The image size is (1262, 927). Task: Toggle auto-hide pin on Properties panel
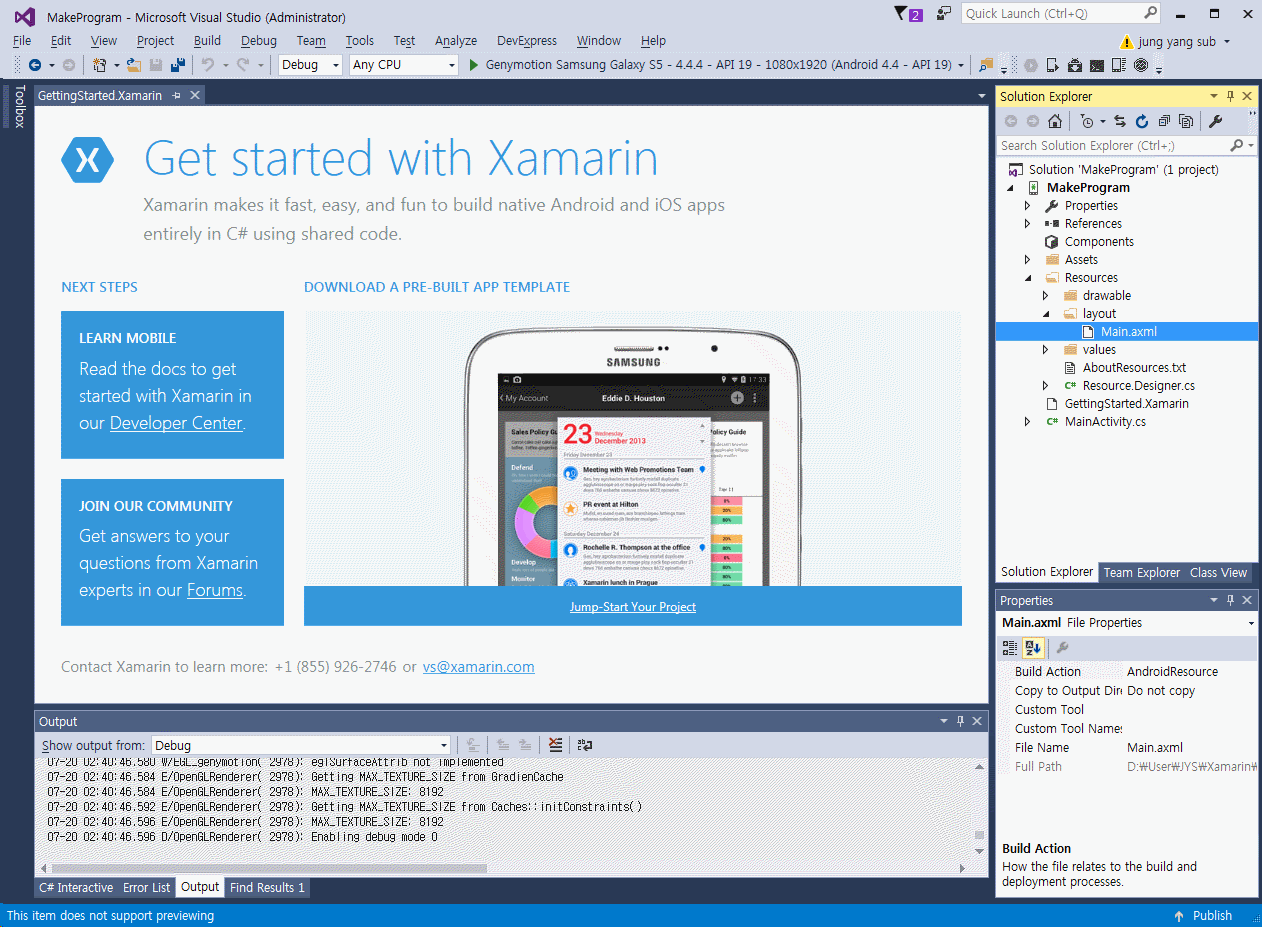click(x=1231, y=600)
